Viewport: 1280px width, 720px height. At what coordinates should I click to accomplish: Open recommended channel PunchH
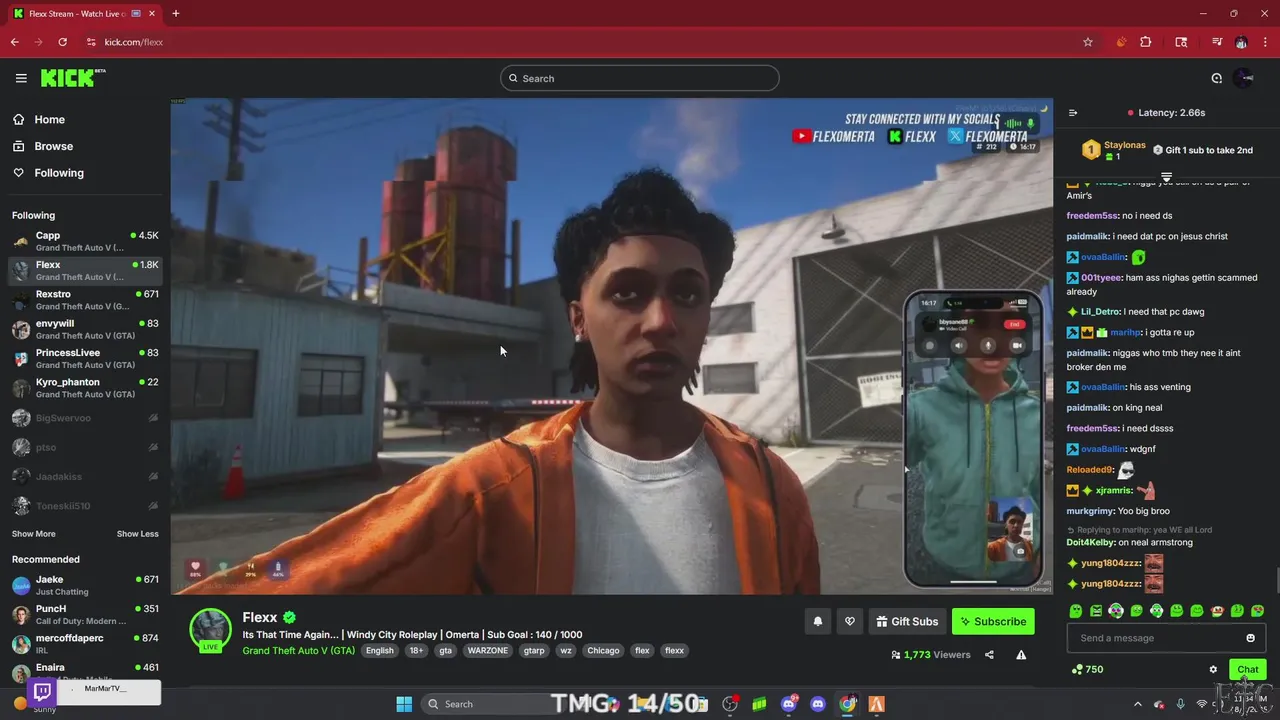pyautogui.click(x=85, y=614)
